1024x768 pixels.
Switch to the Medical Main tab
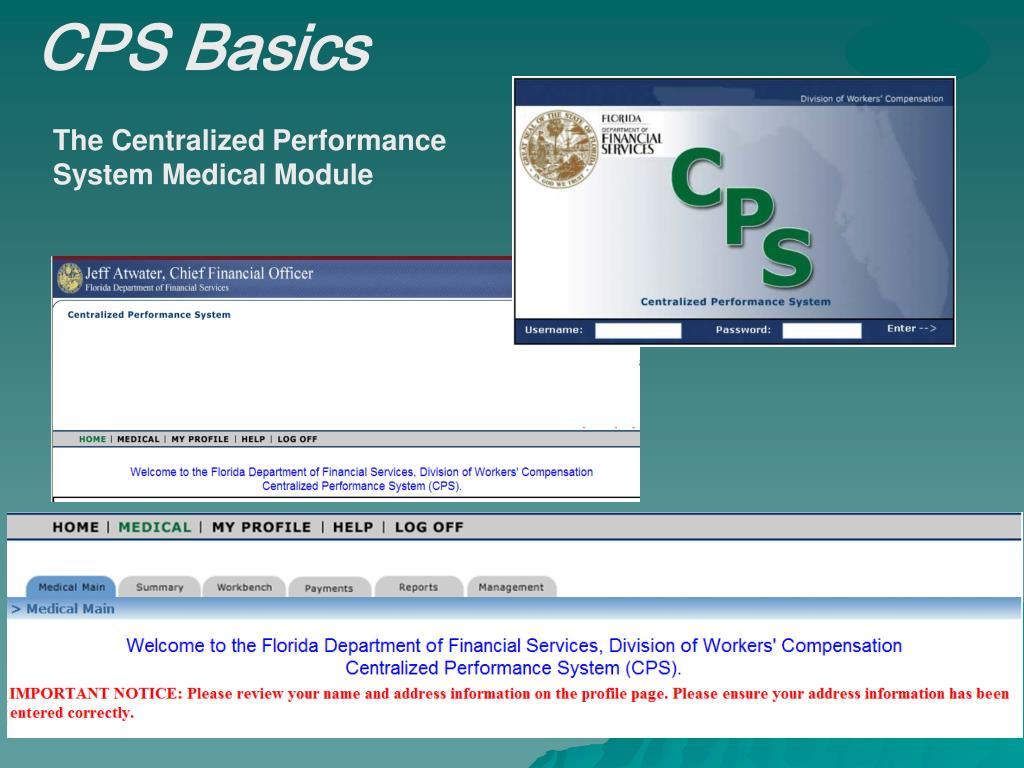coord(71,587)
